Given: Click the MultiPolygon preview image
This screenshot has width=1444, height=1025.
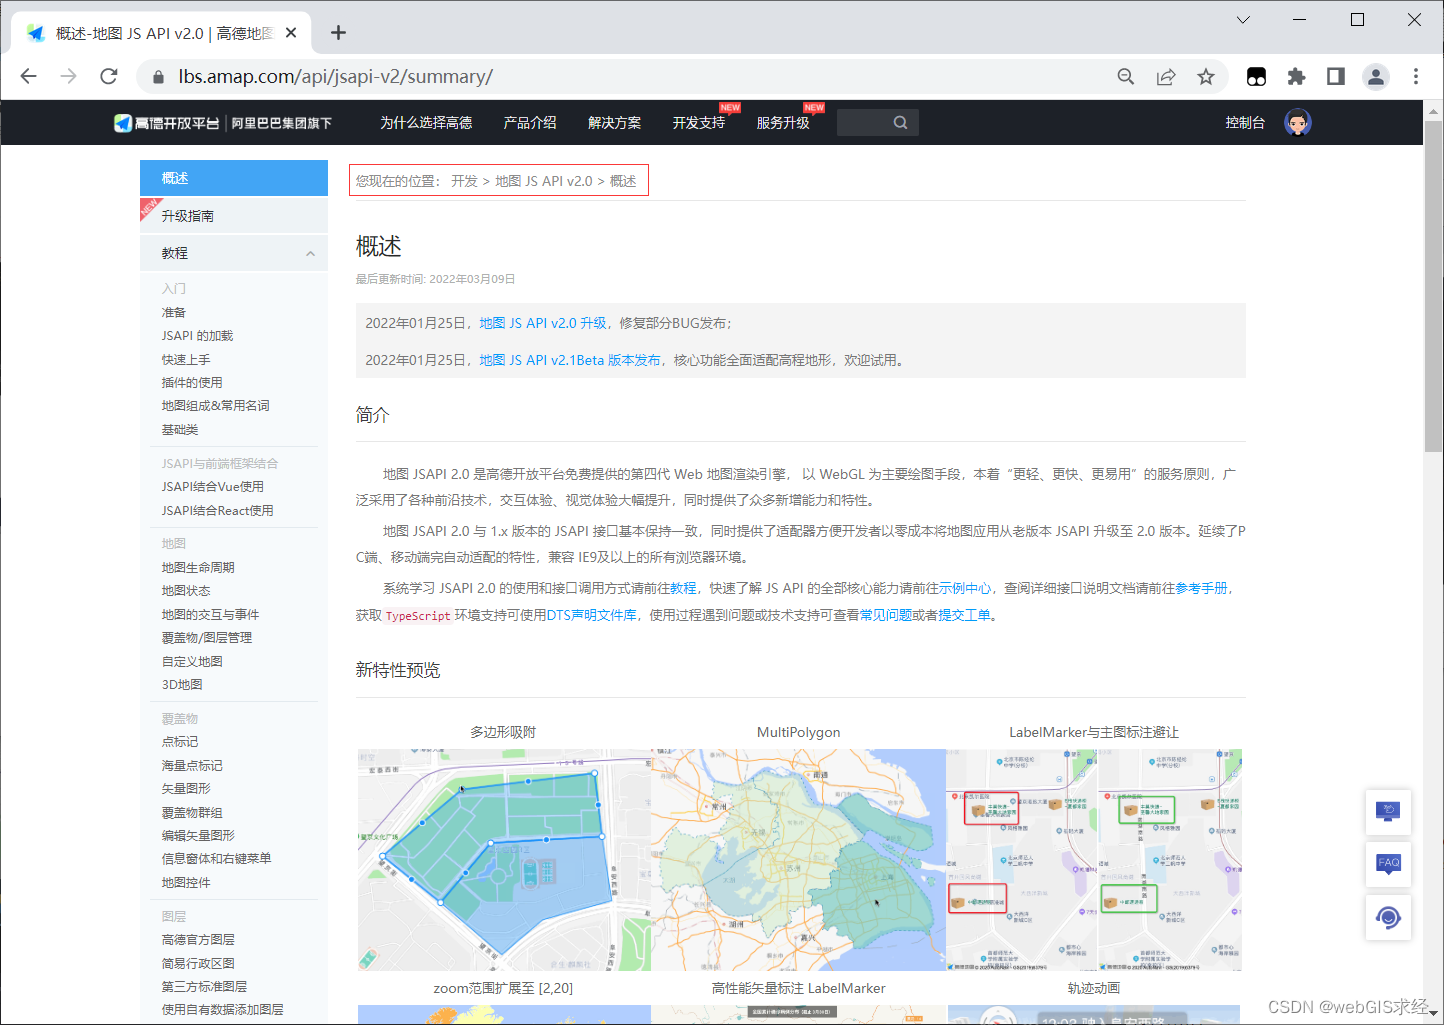Looking at the screenshot, I should 798,860.
